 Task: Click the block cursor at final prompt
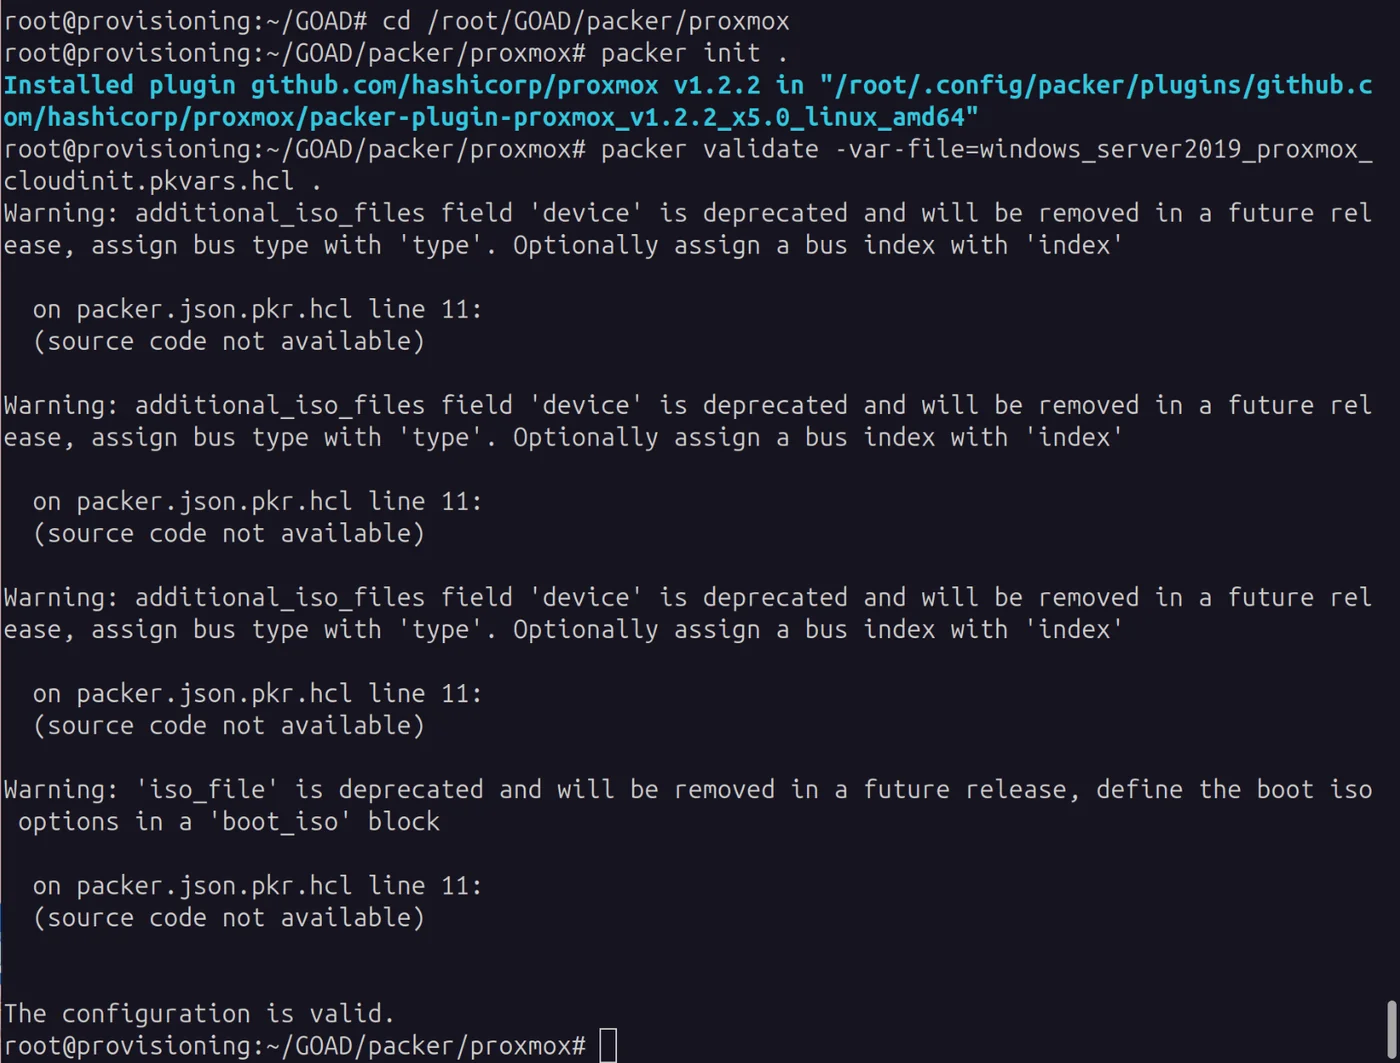tap(608, 1045)
